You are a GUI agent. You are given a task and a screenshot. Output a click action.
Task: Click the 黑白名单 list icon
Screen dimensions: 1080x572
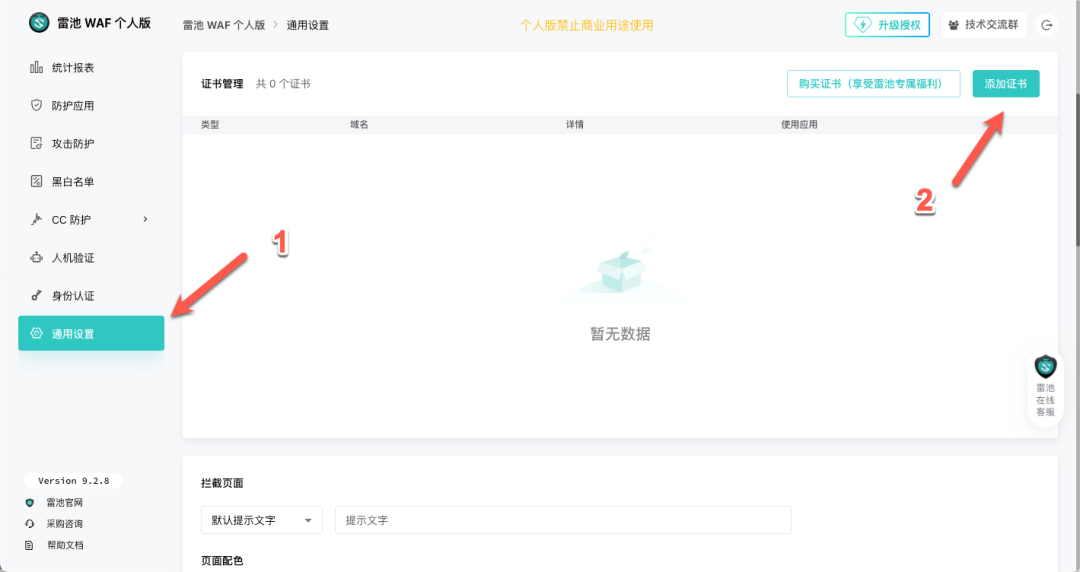click(x=37, y=181)
